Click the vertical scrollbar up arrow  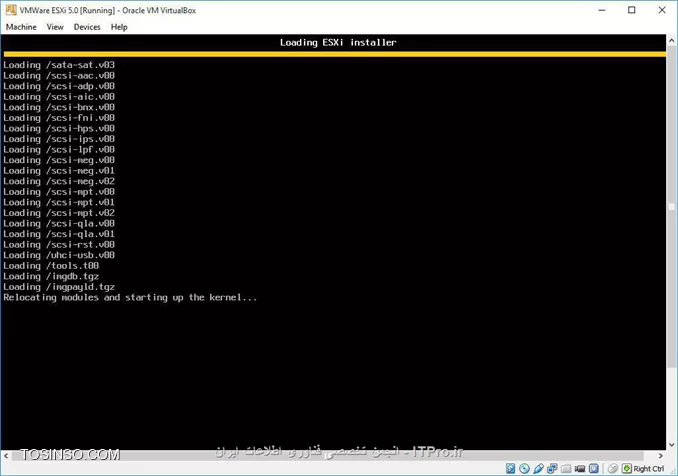pos(672,41)
